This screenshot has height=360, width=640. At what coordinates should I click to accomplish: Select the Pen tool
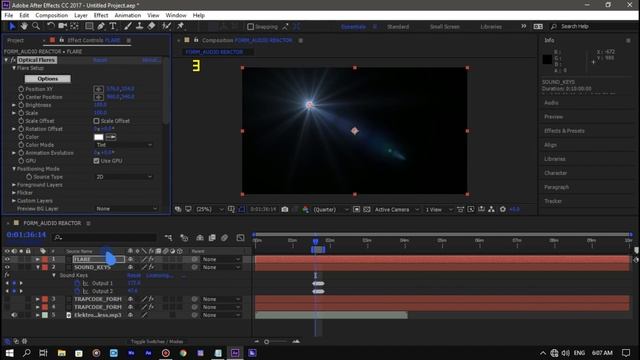coord(101,26)
